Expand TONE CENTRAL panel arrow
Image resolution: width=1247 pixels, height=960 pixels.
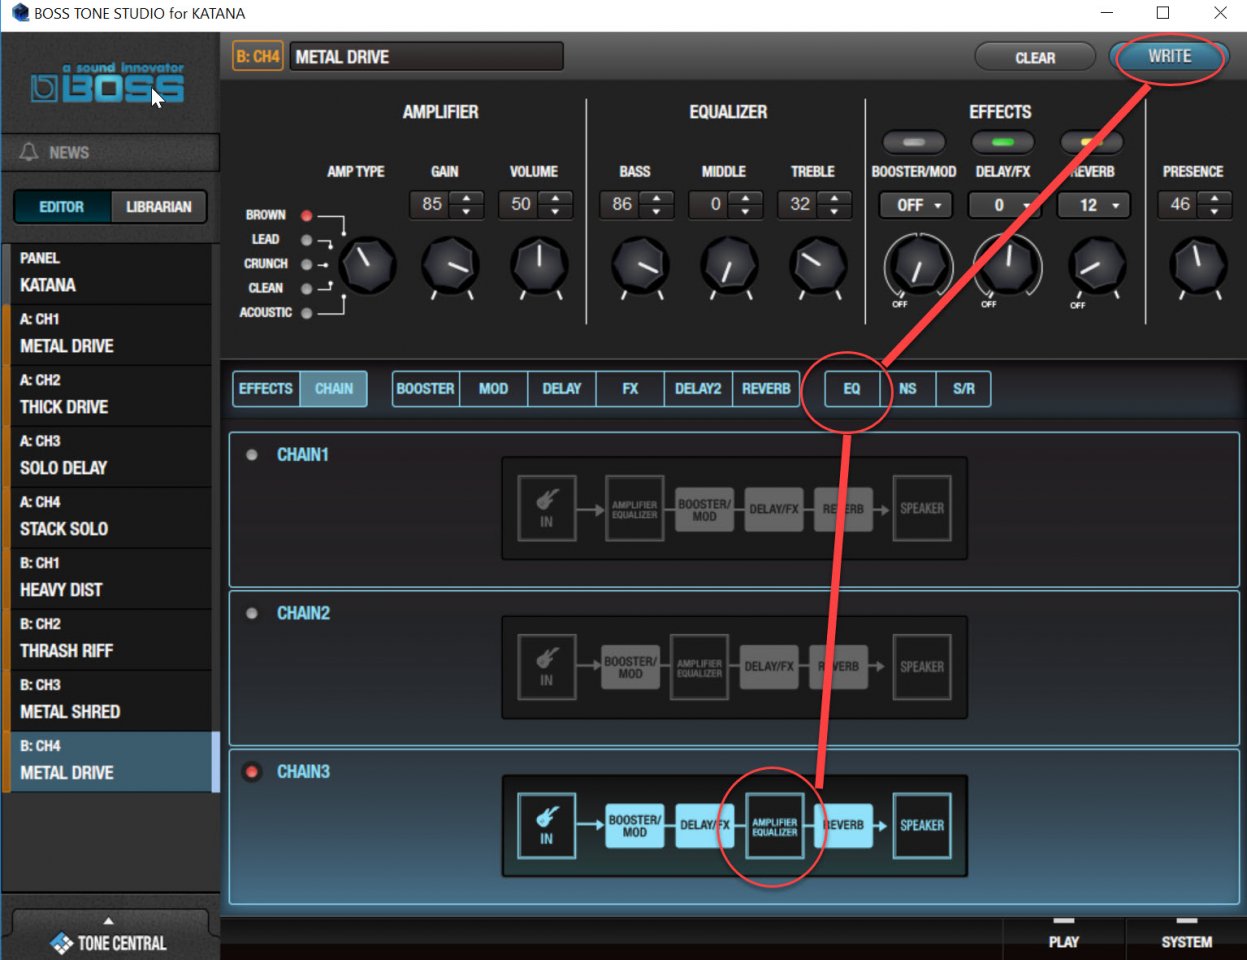[109, 920]
